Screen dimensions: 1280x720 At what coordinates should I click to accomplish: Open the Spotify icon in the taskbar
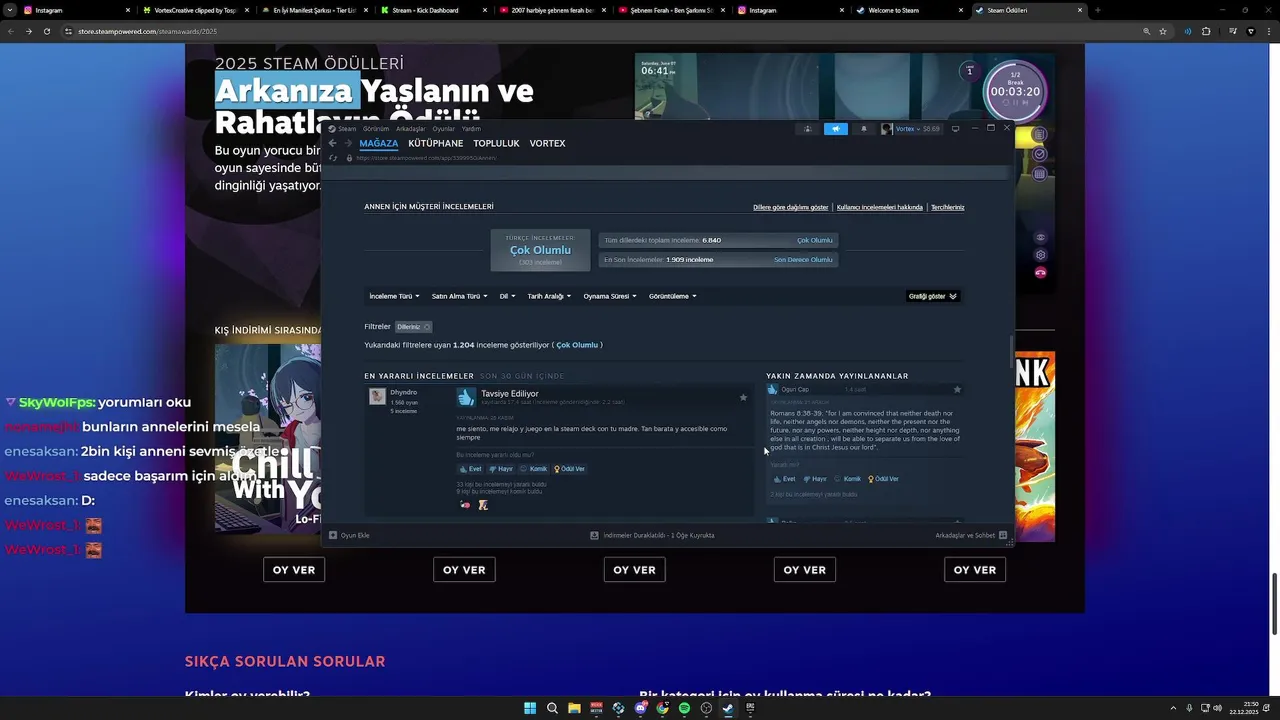coord(684,708)
